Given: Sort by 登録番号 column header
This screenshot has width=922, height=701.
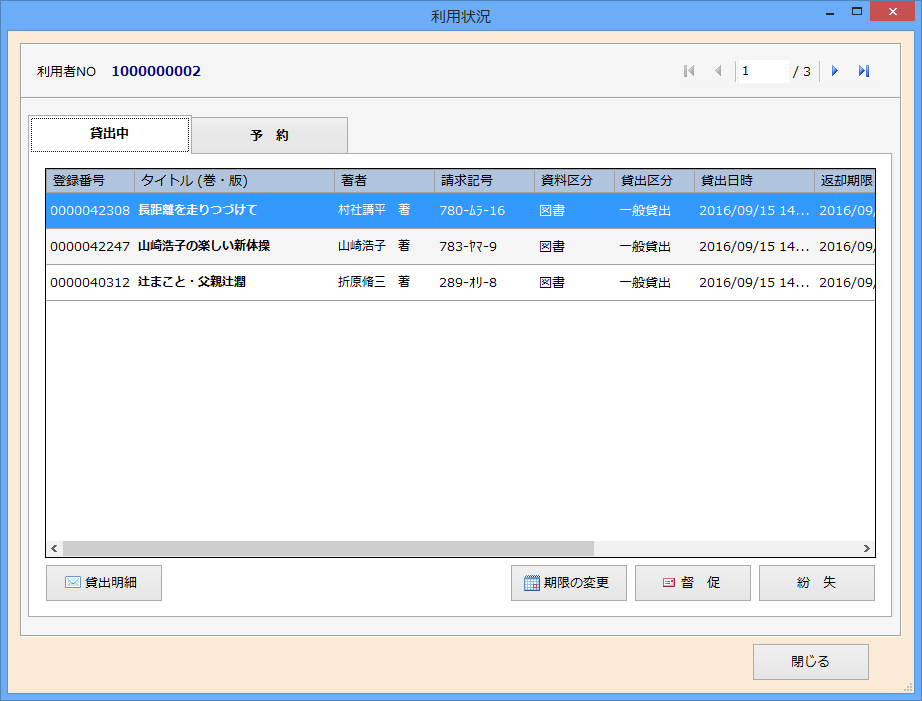Looking at the screenshot, I should pyautogui.click(x=91, y=181).
